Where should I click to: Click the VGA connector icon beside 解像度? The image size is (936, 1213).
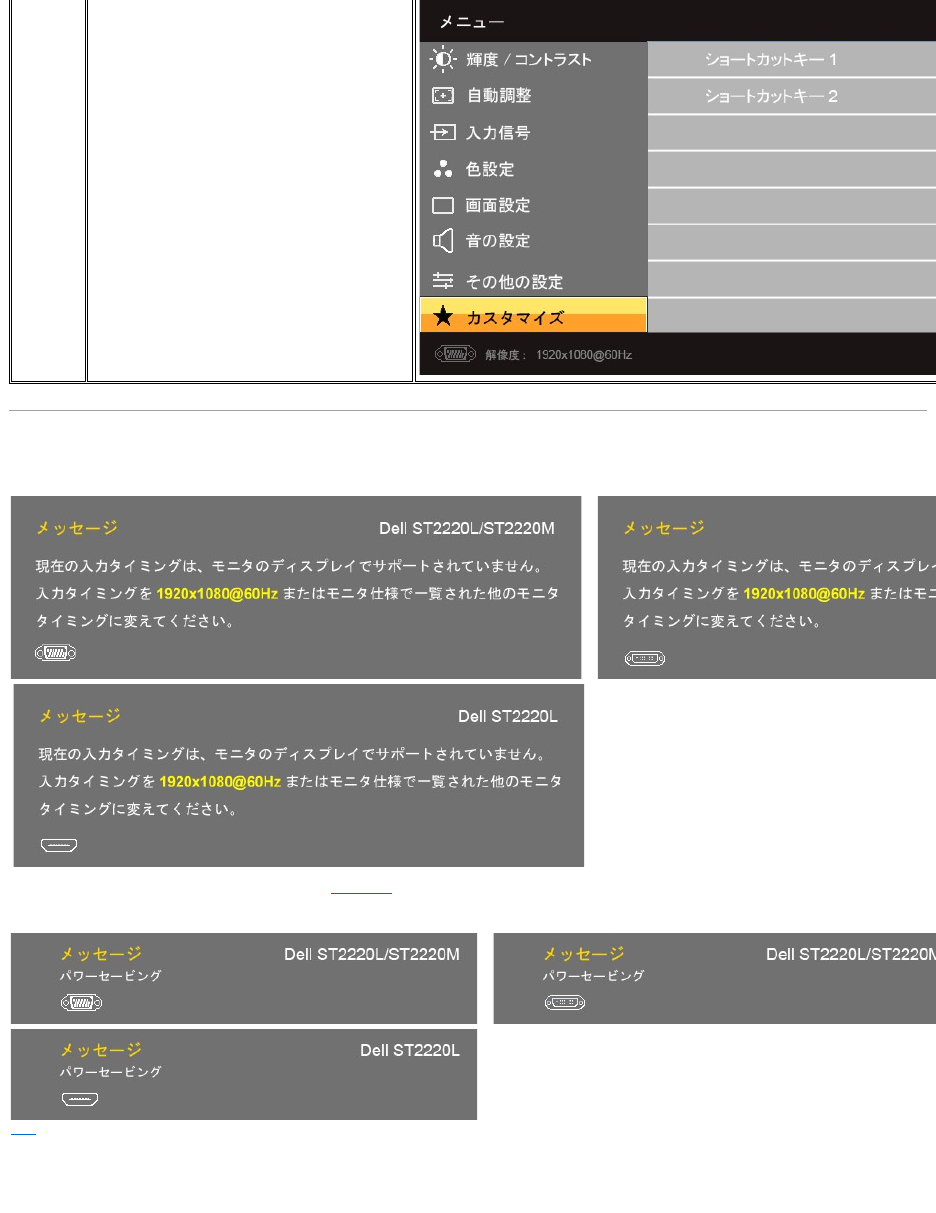(455, 354)
